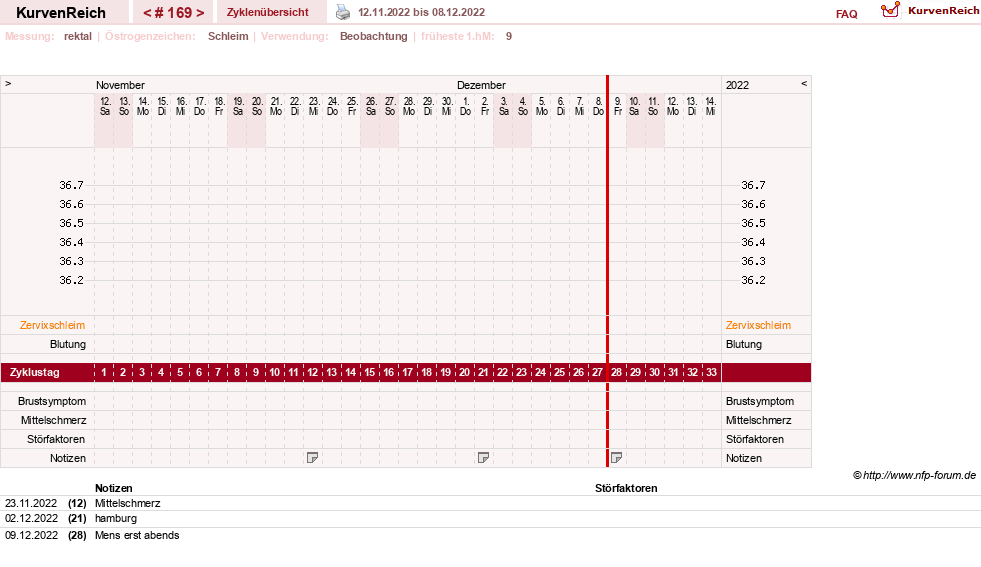Click the 8. Do date column header

[598, 106]
